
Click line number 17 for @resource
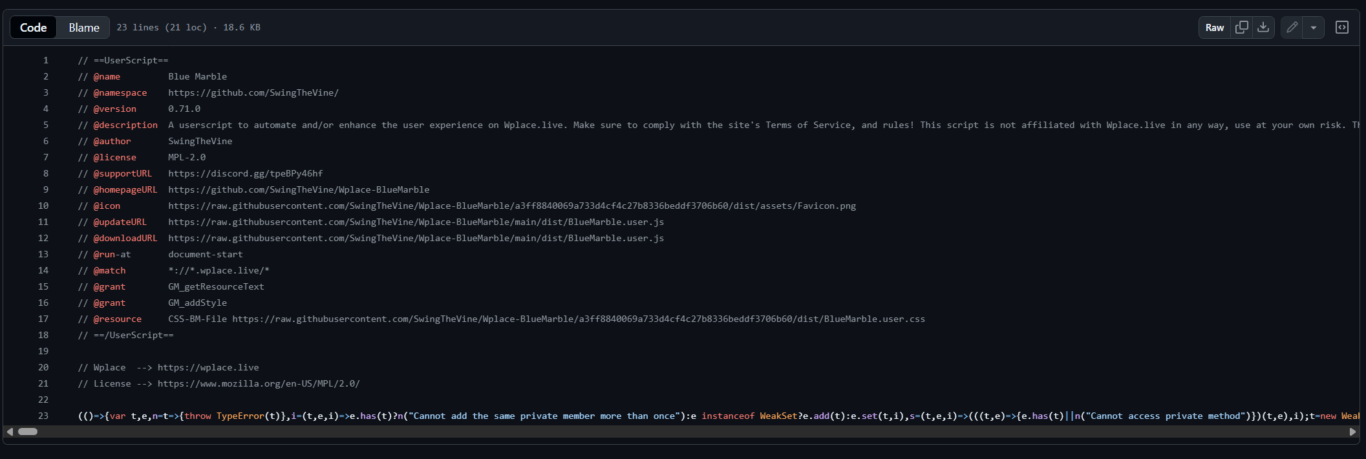(x=43, y=318)
